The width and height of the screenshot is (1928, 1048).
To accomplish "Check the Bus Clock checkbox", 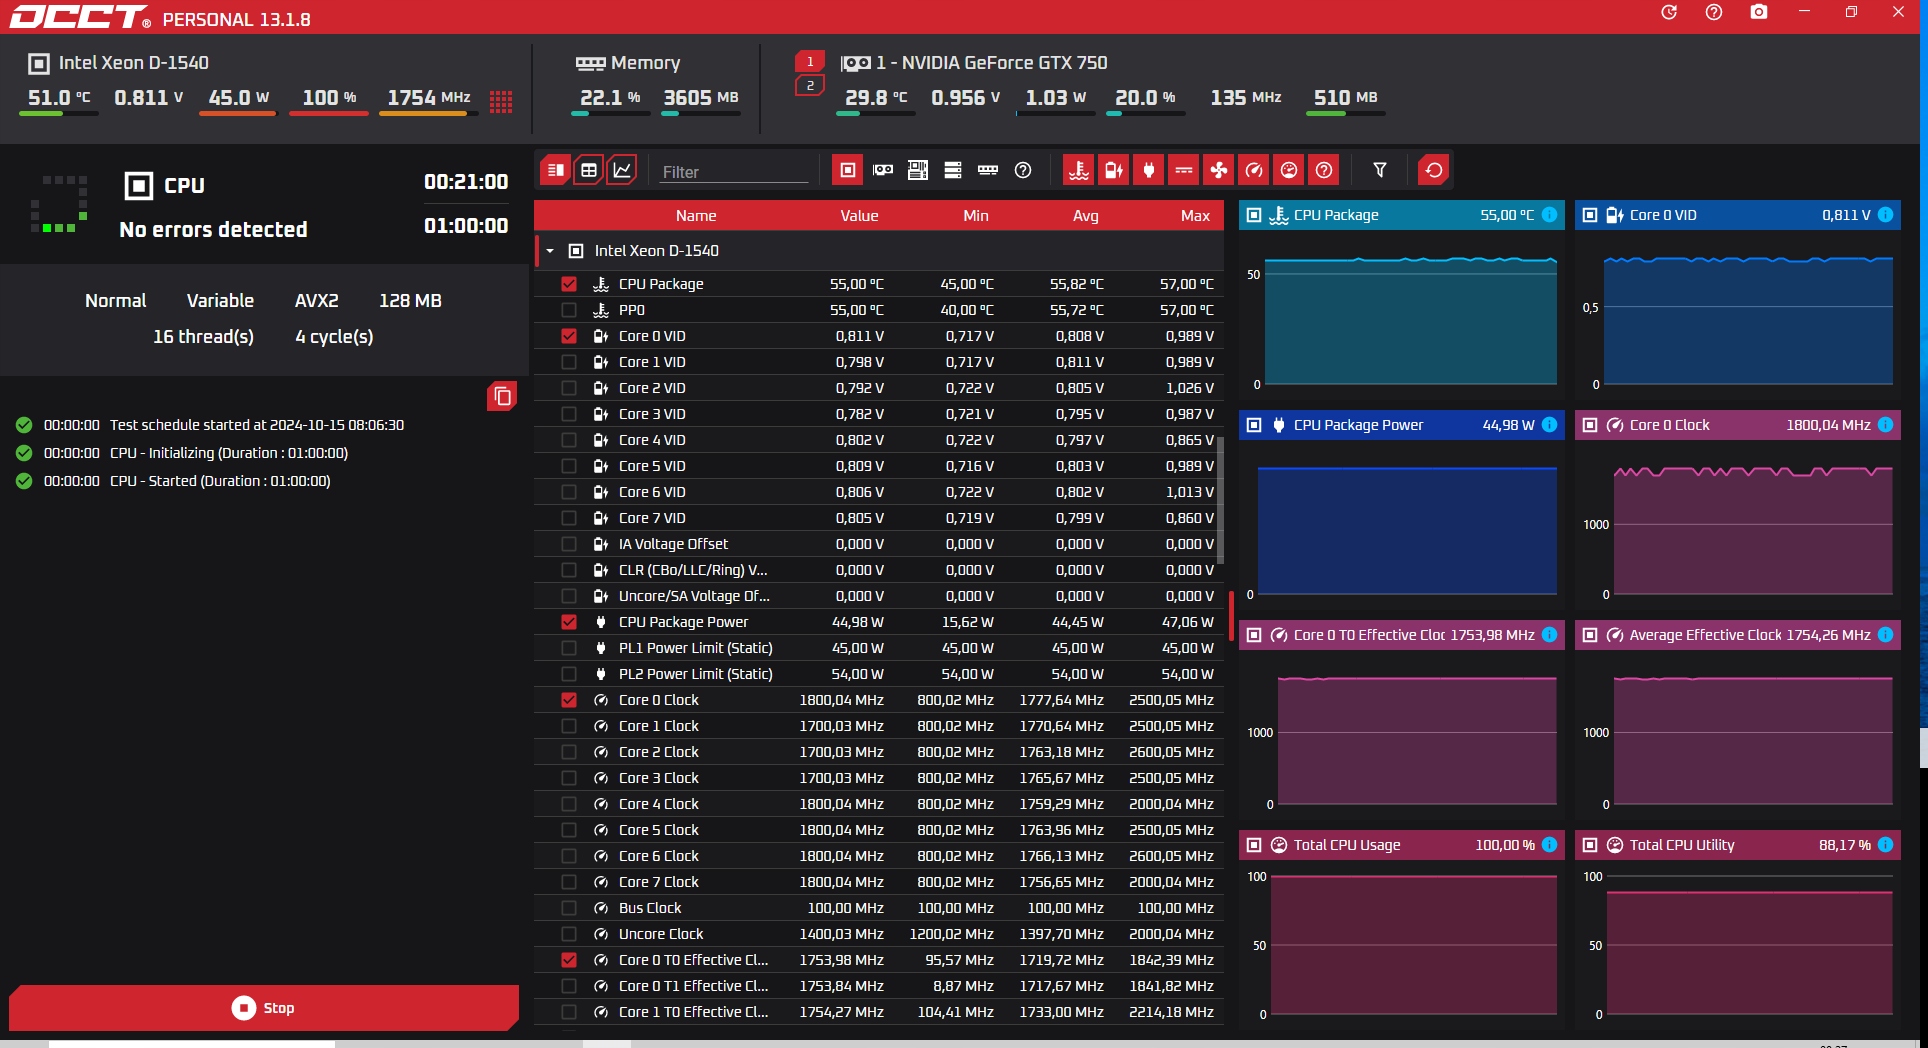I will pos(569,908).
